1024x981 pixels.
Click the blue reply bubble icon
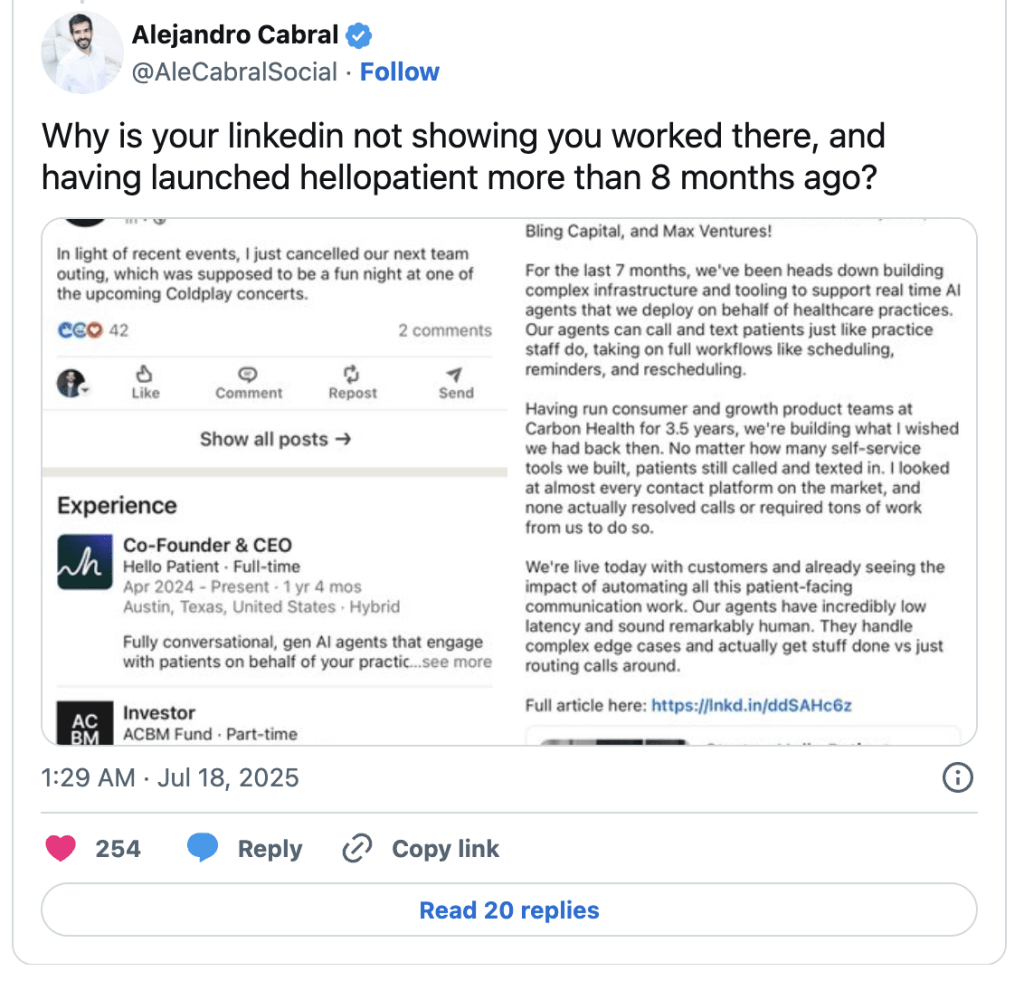tap(202, 848)
